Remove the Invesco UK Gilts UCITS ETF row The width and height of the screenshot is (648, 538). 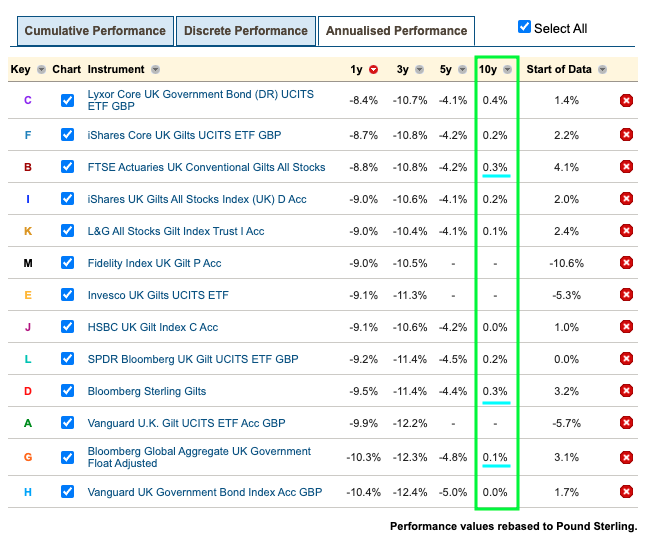(x=627, y=295)
